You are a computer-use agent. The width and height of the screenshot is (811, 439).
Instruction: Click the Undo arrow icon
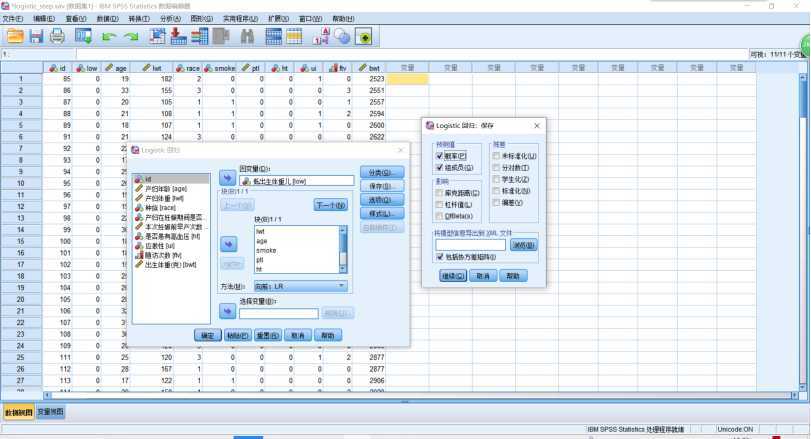point(108,36)
